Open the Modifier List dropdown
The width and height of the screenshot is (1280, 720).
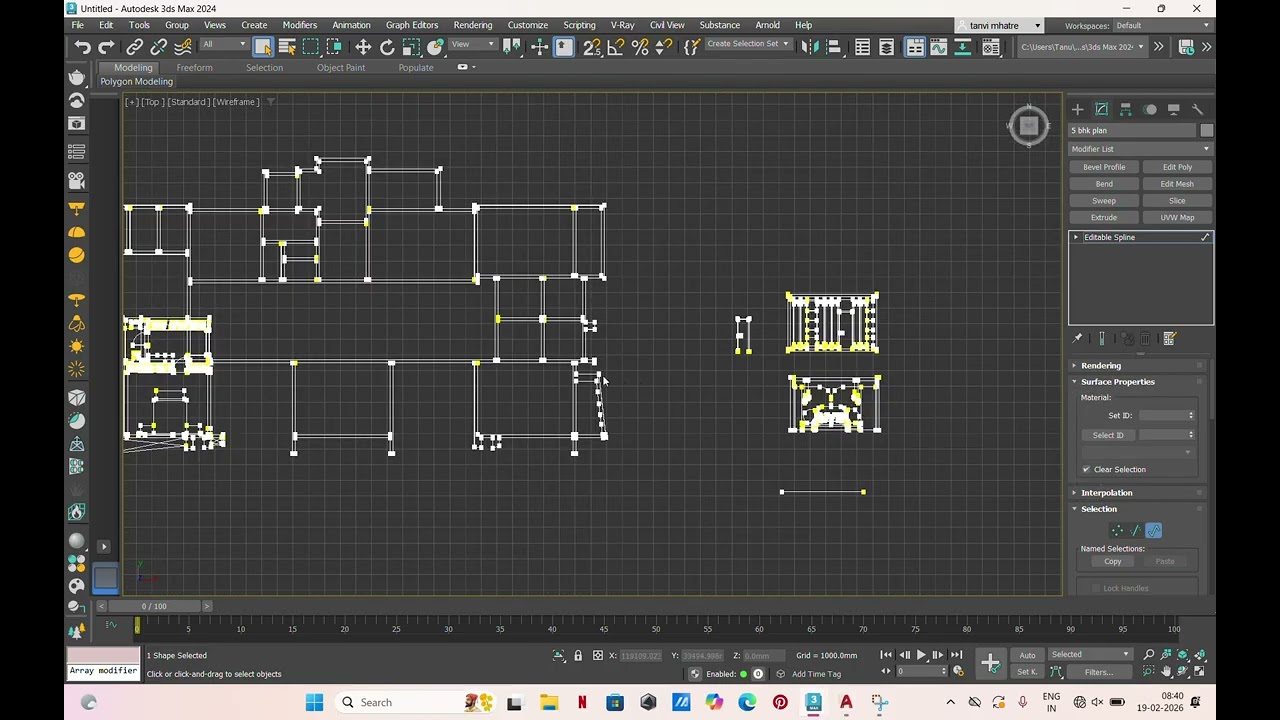[1140, 149]
